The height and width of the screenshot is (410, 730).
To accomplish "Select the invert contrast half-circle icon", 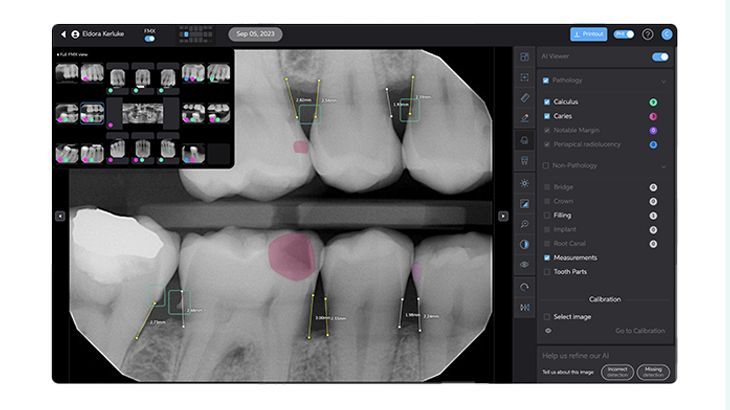I will [524, 244].
